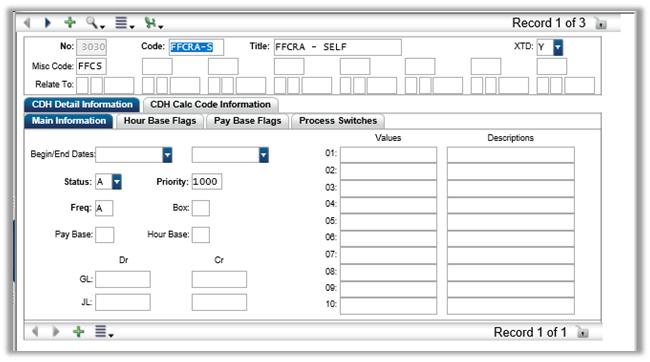
Task: Open the Process Switches tab
Action: point(338,121)
